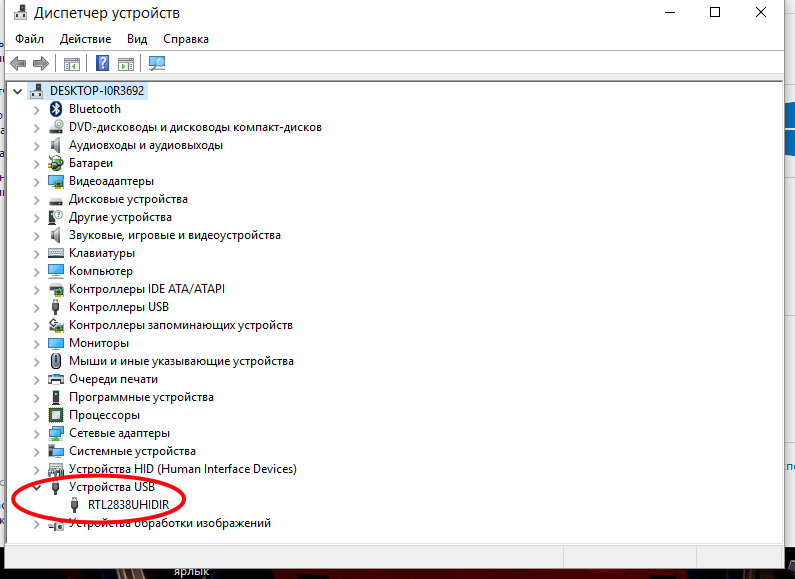The height and width of the screenshot is (579, 795).
Task: Expand the Bluetooth category arrow
Action: click(x=37, y=110)
